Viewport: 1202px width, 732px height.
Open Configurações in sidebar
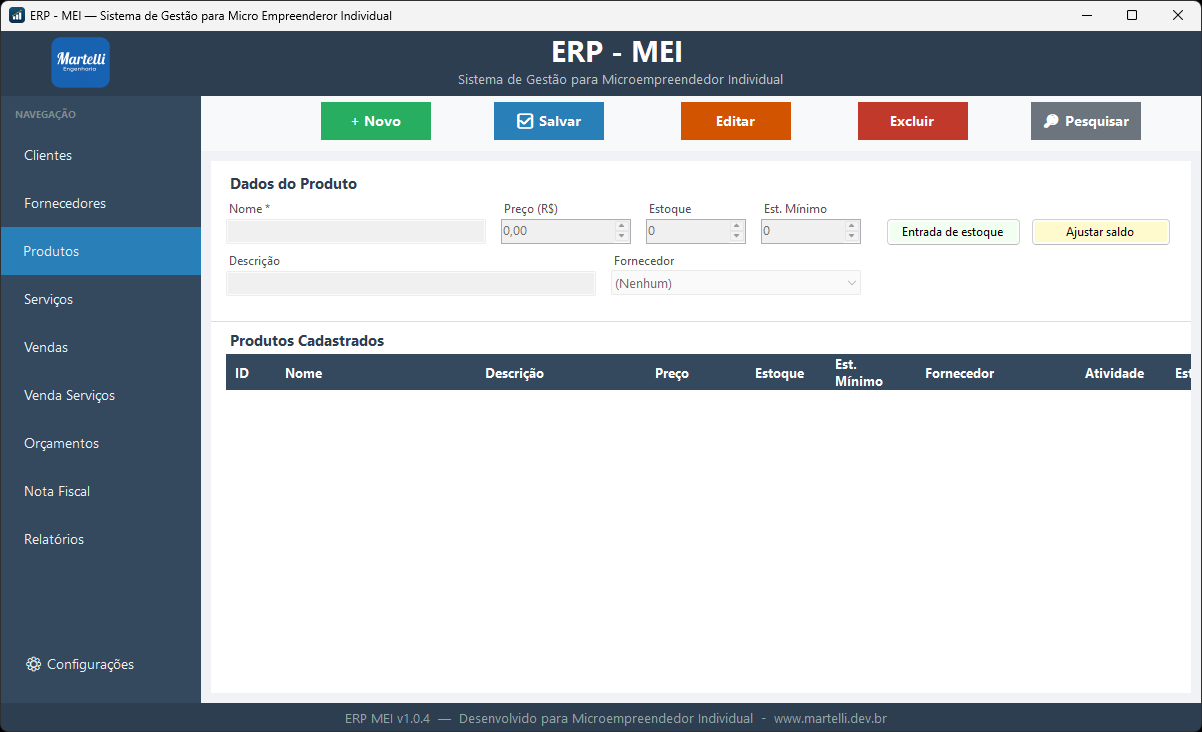(101, 664)
